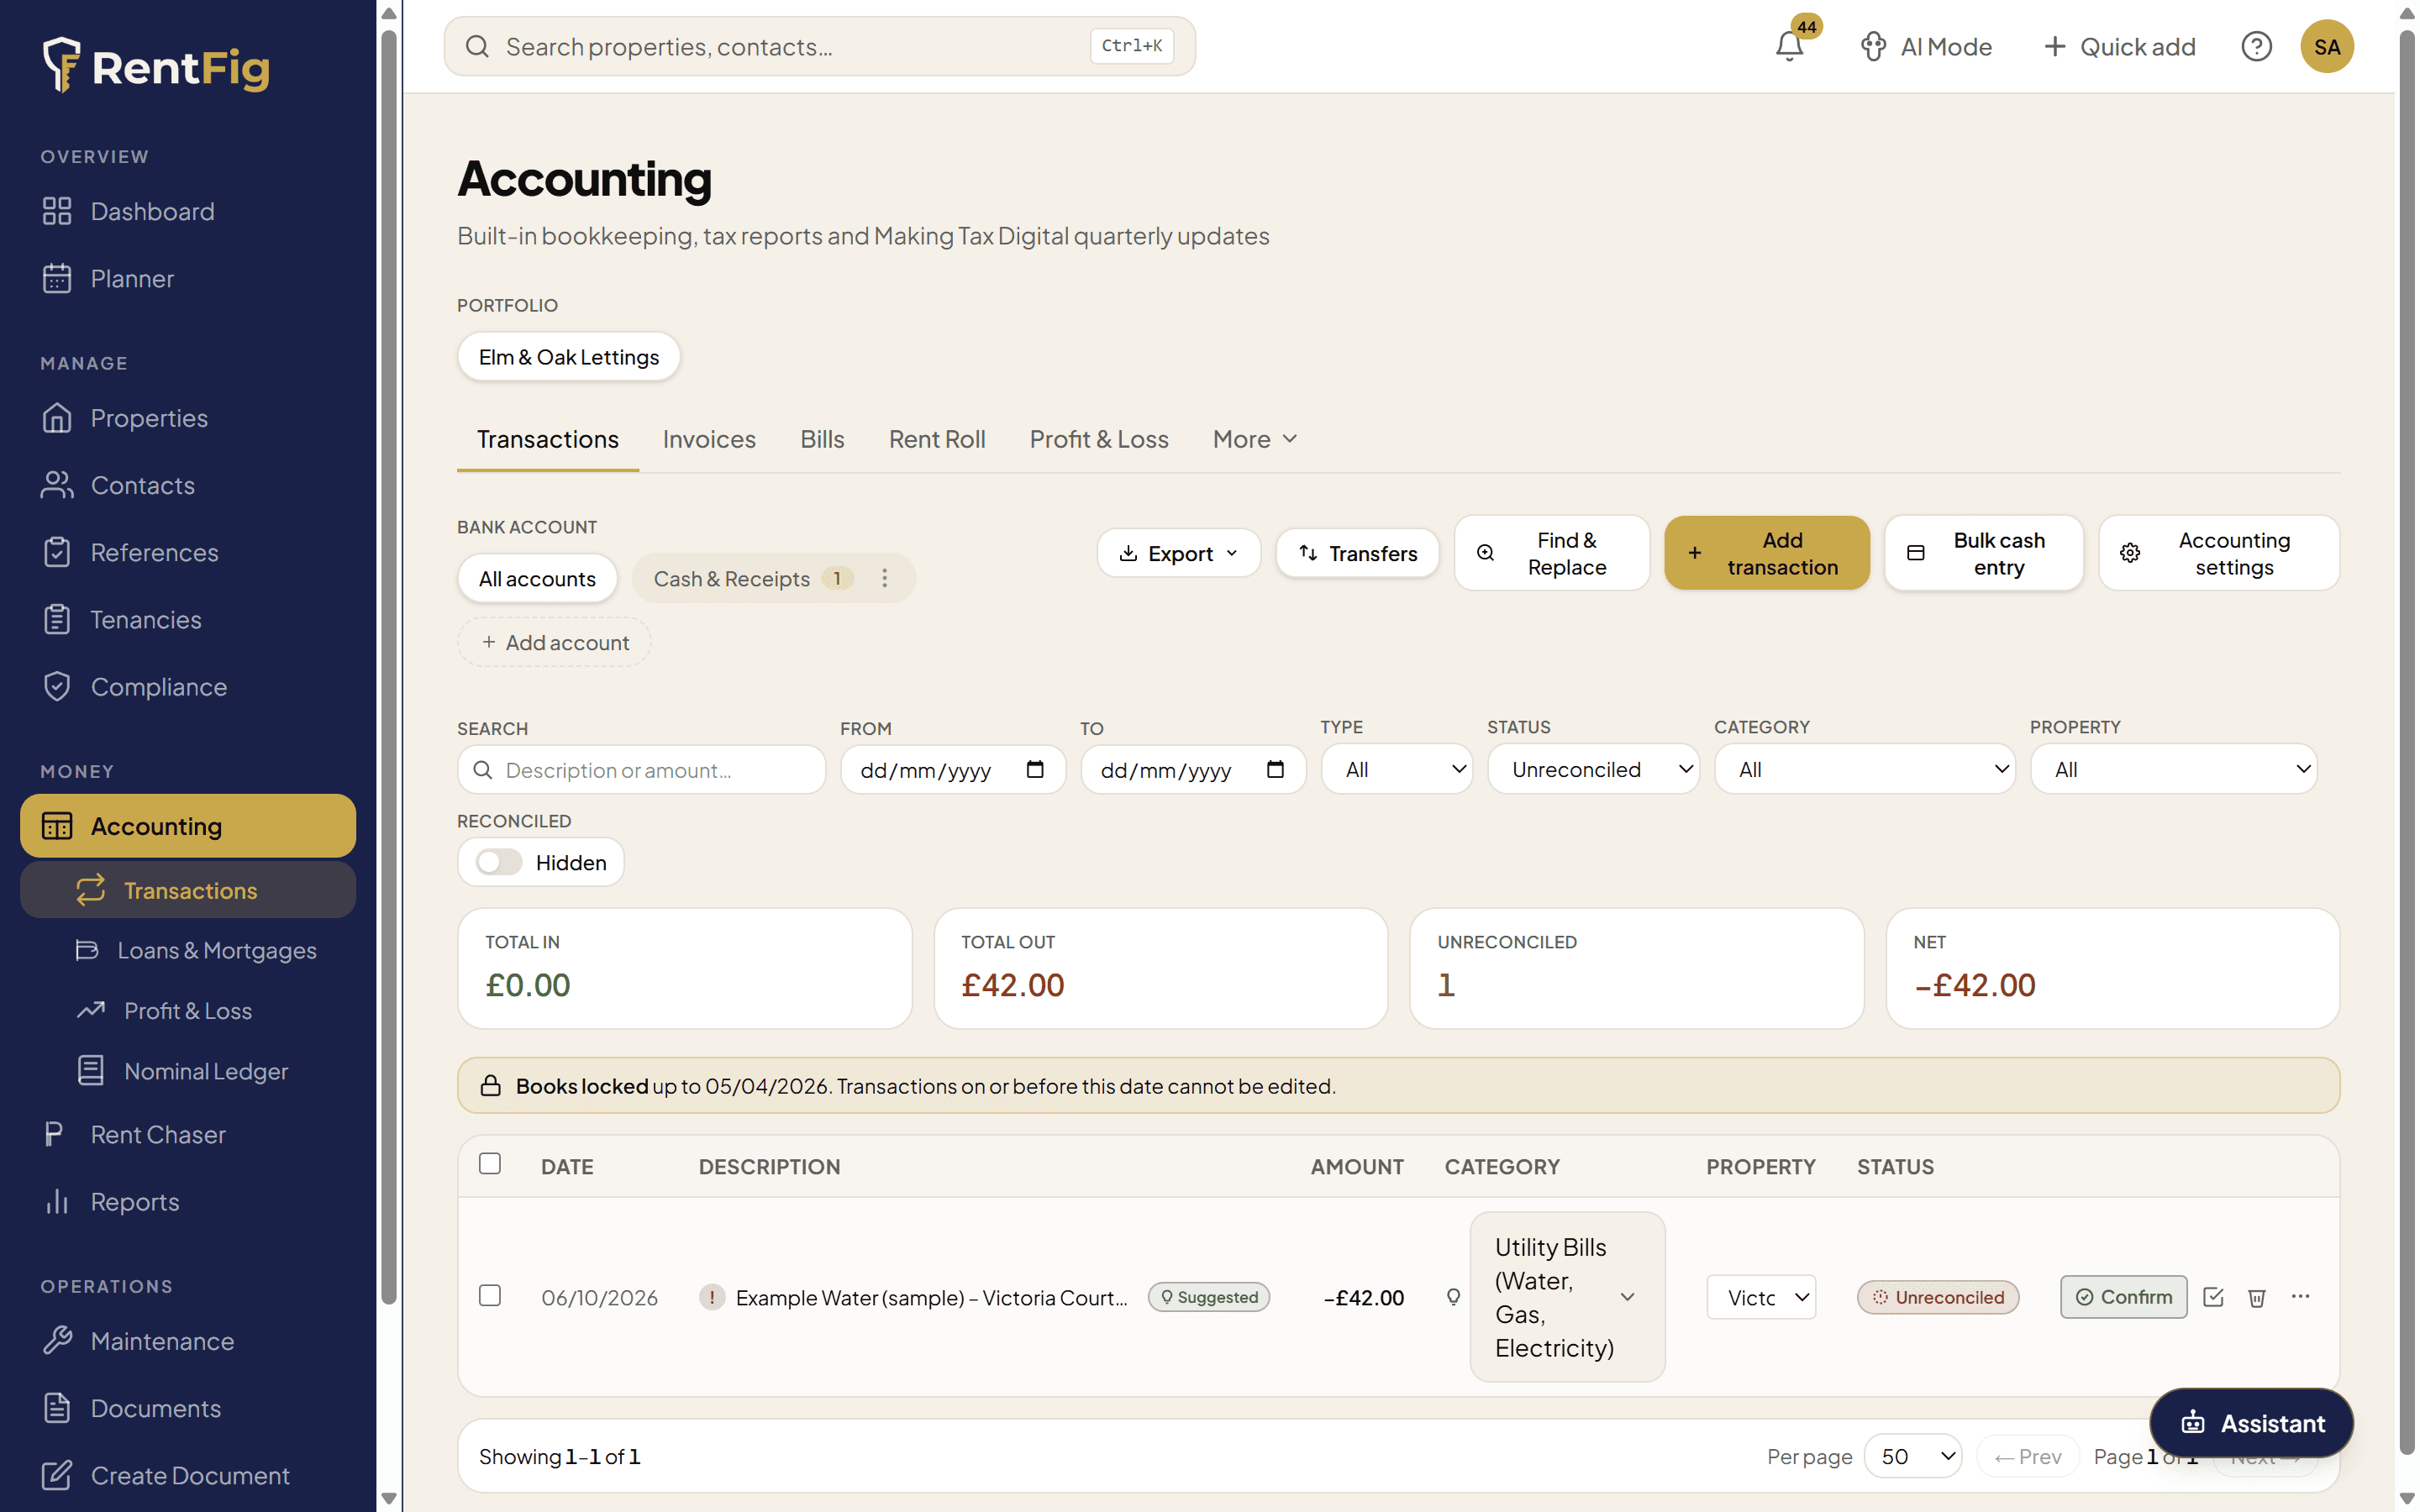The height and width of the screenshot is (1512, 2420).
Task: Open the Status filter showing Unreconciled
Action: (x=1593, y=769)
